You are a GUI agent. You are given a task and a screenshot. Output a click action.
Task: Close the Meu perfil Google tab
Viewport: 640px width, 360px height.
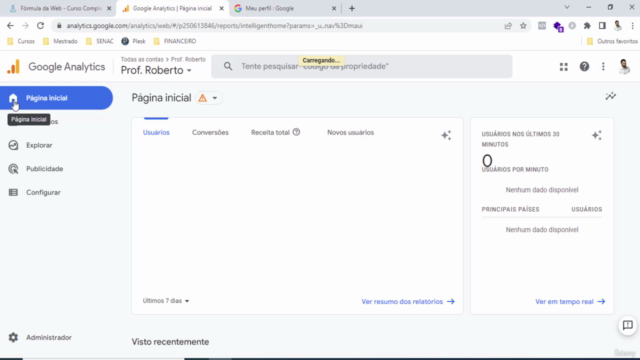(x=334, y=8)
